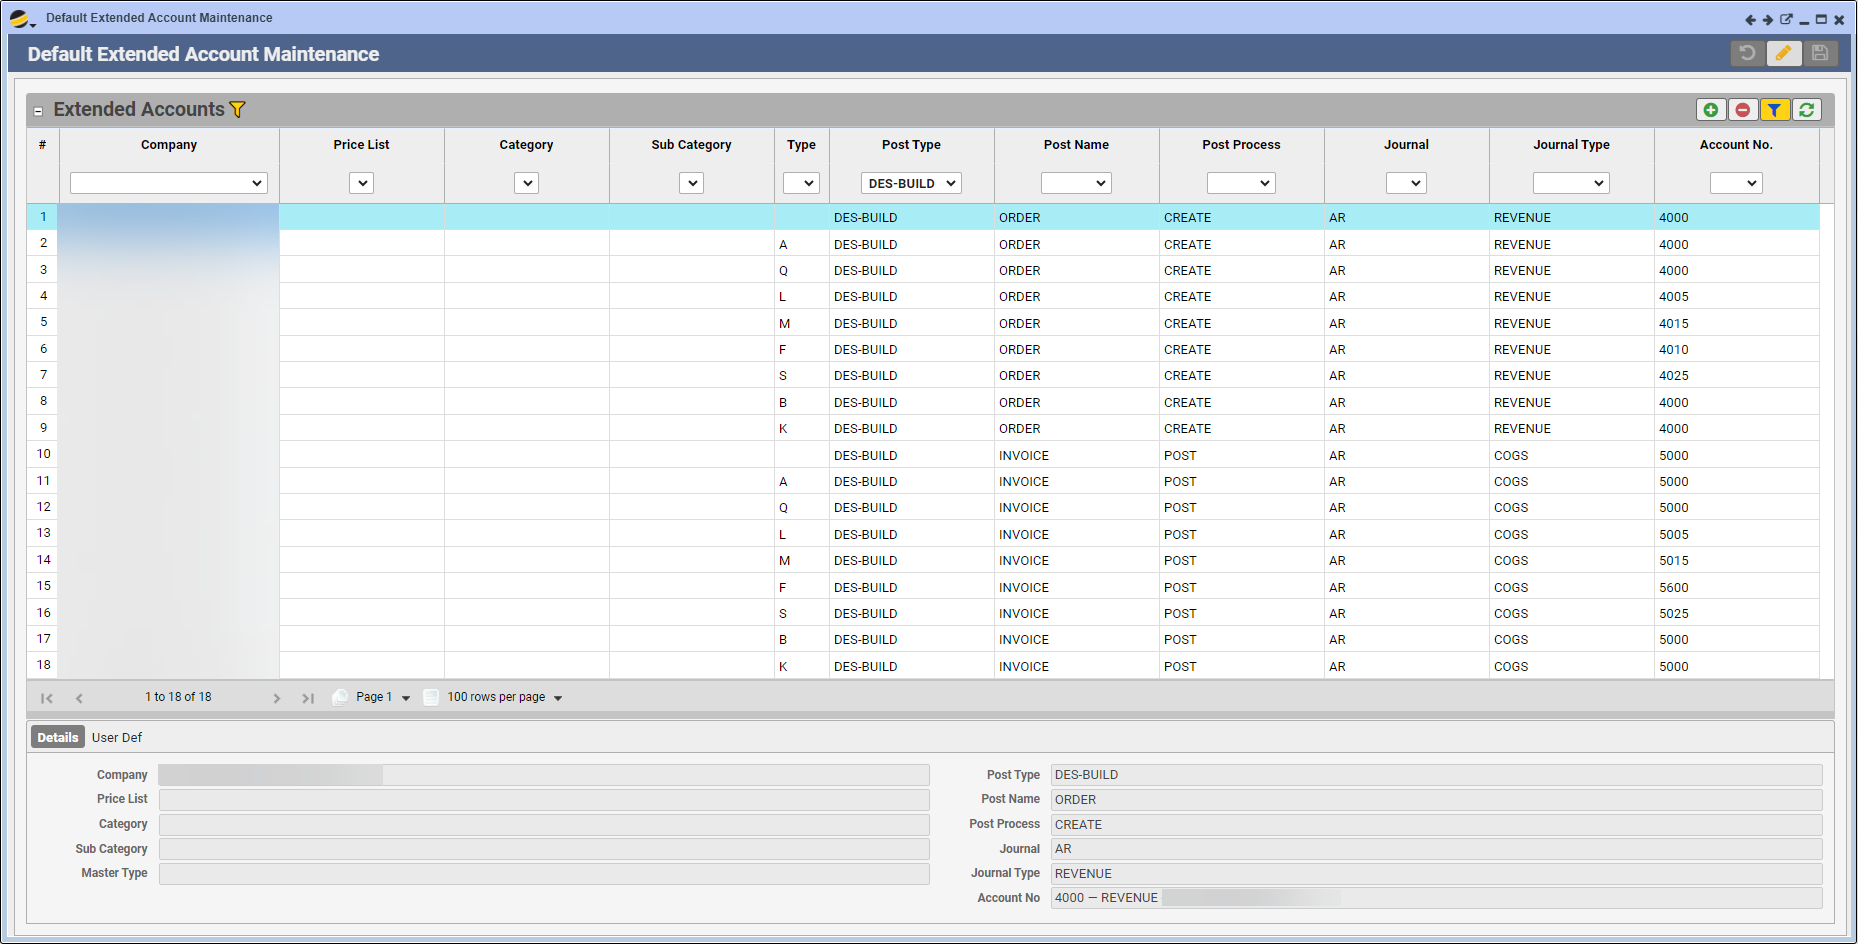Click the application logo menu icon
Viewport: 1858px width, 944px height.
tap(21, 18)
